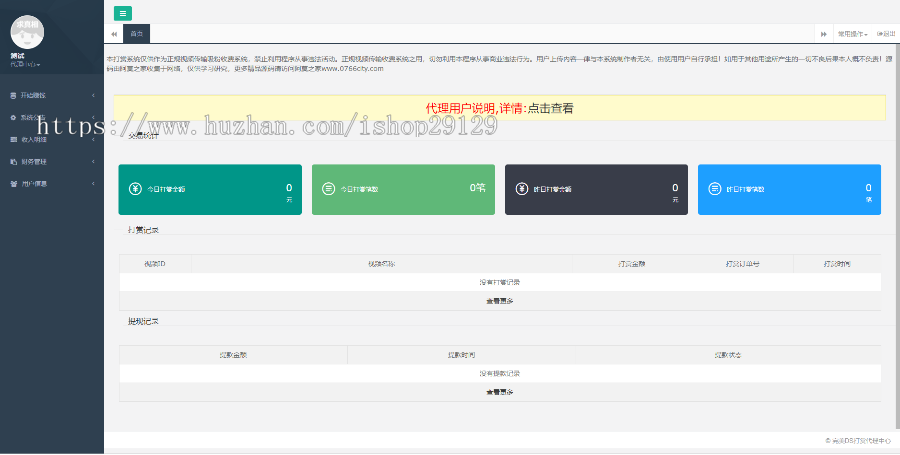Click the 测试 username in sidebar
The width and height of the screenshot is (900, 455).
pos(17,56)
